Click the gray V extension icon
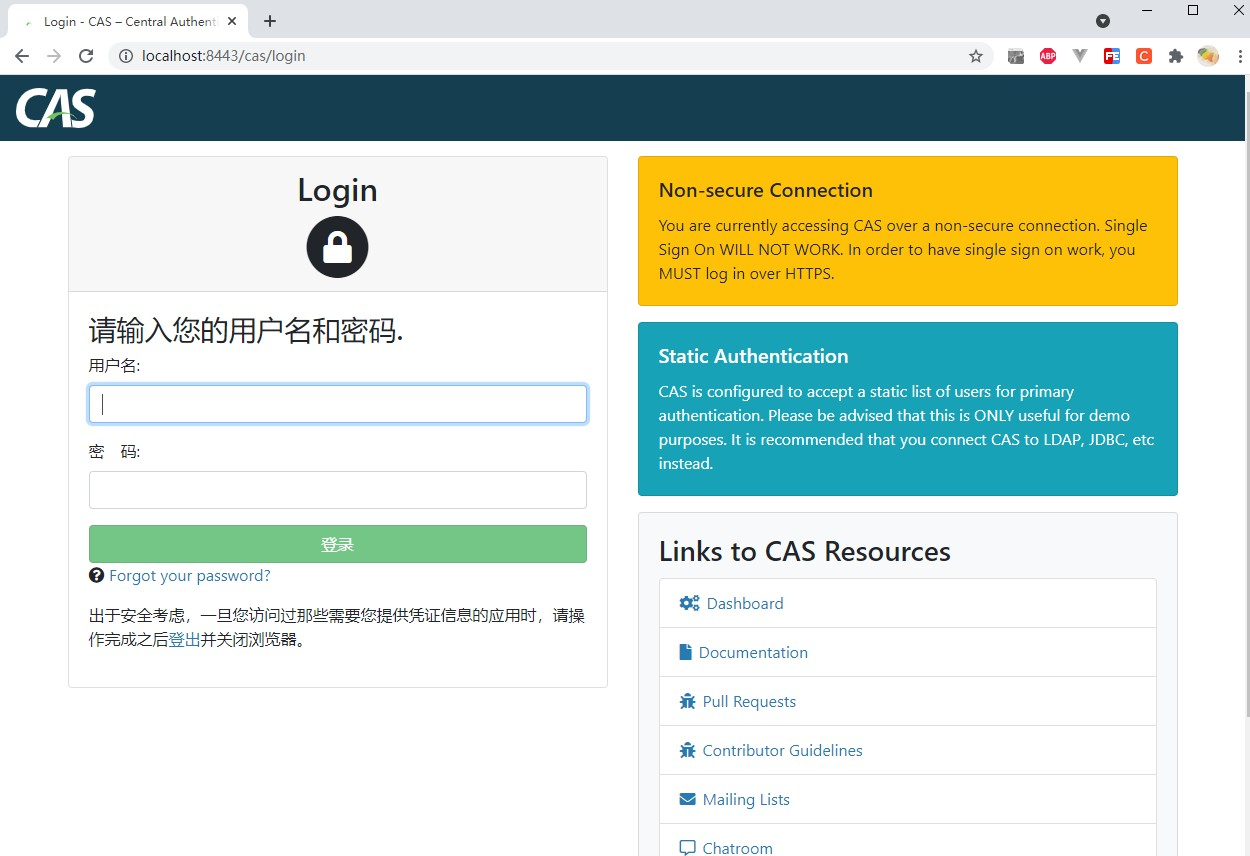The width and height of the screenshot is (1250, 856). pyautogui.click(x=1080, y=56)
